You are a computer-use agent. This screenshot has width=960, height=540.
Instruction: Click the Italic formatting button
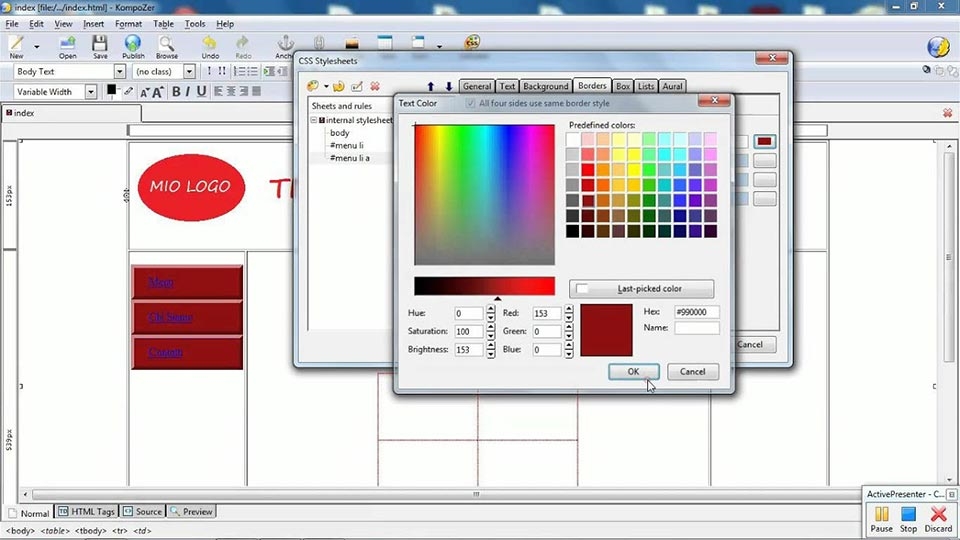pos(187,92)
